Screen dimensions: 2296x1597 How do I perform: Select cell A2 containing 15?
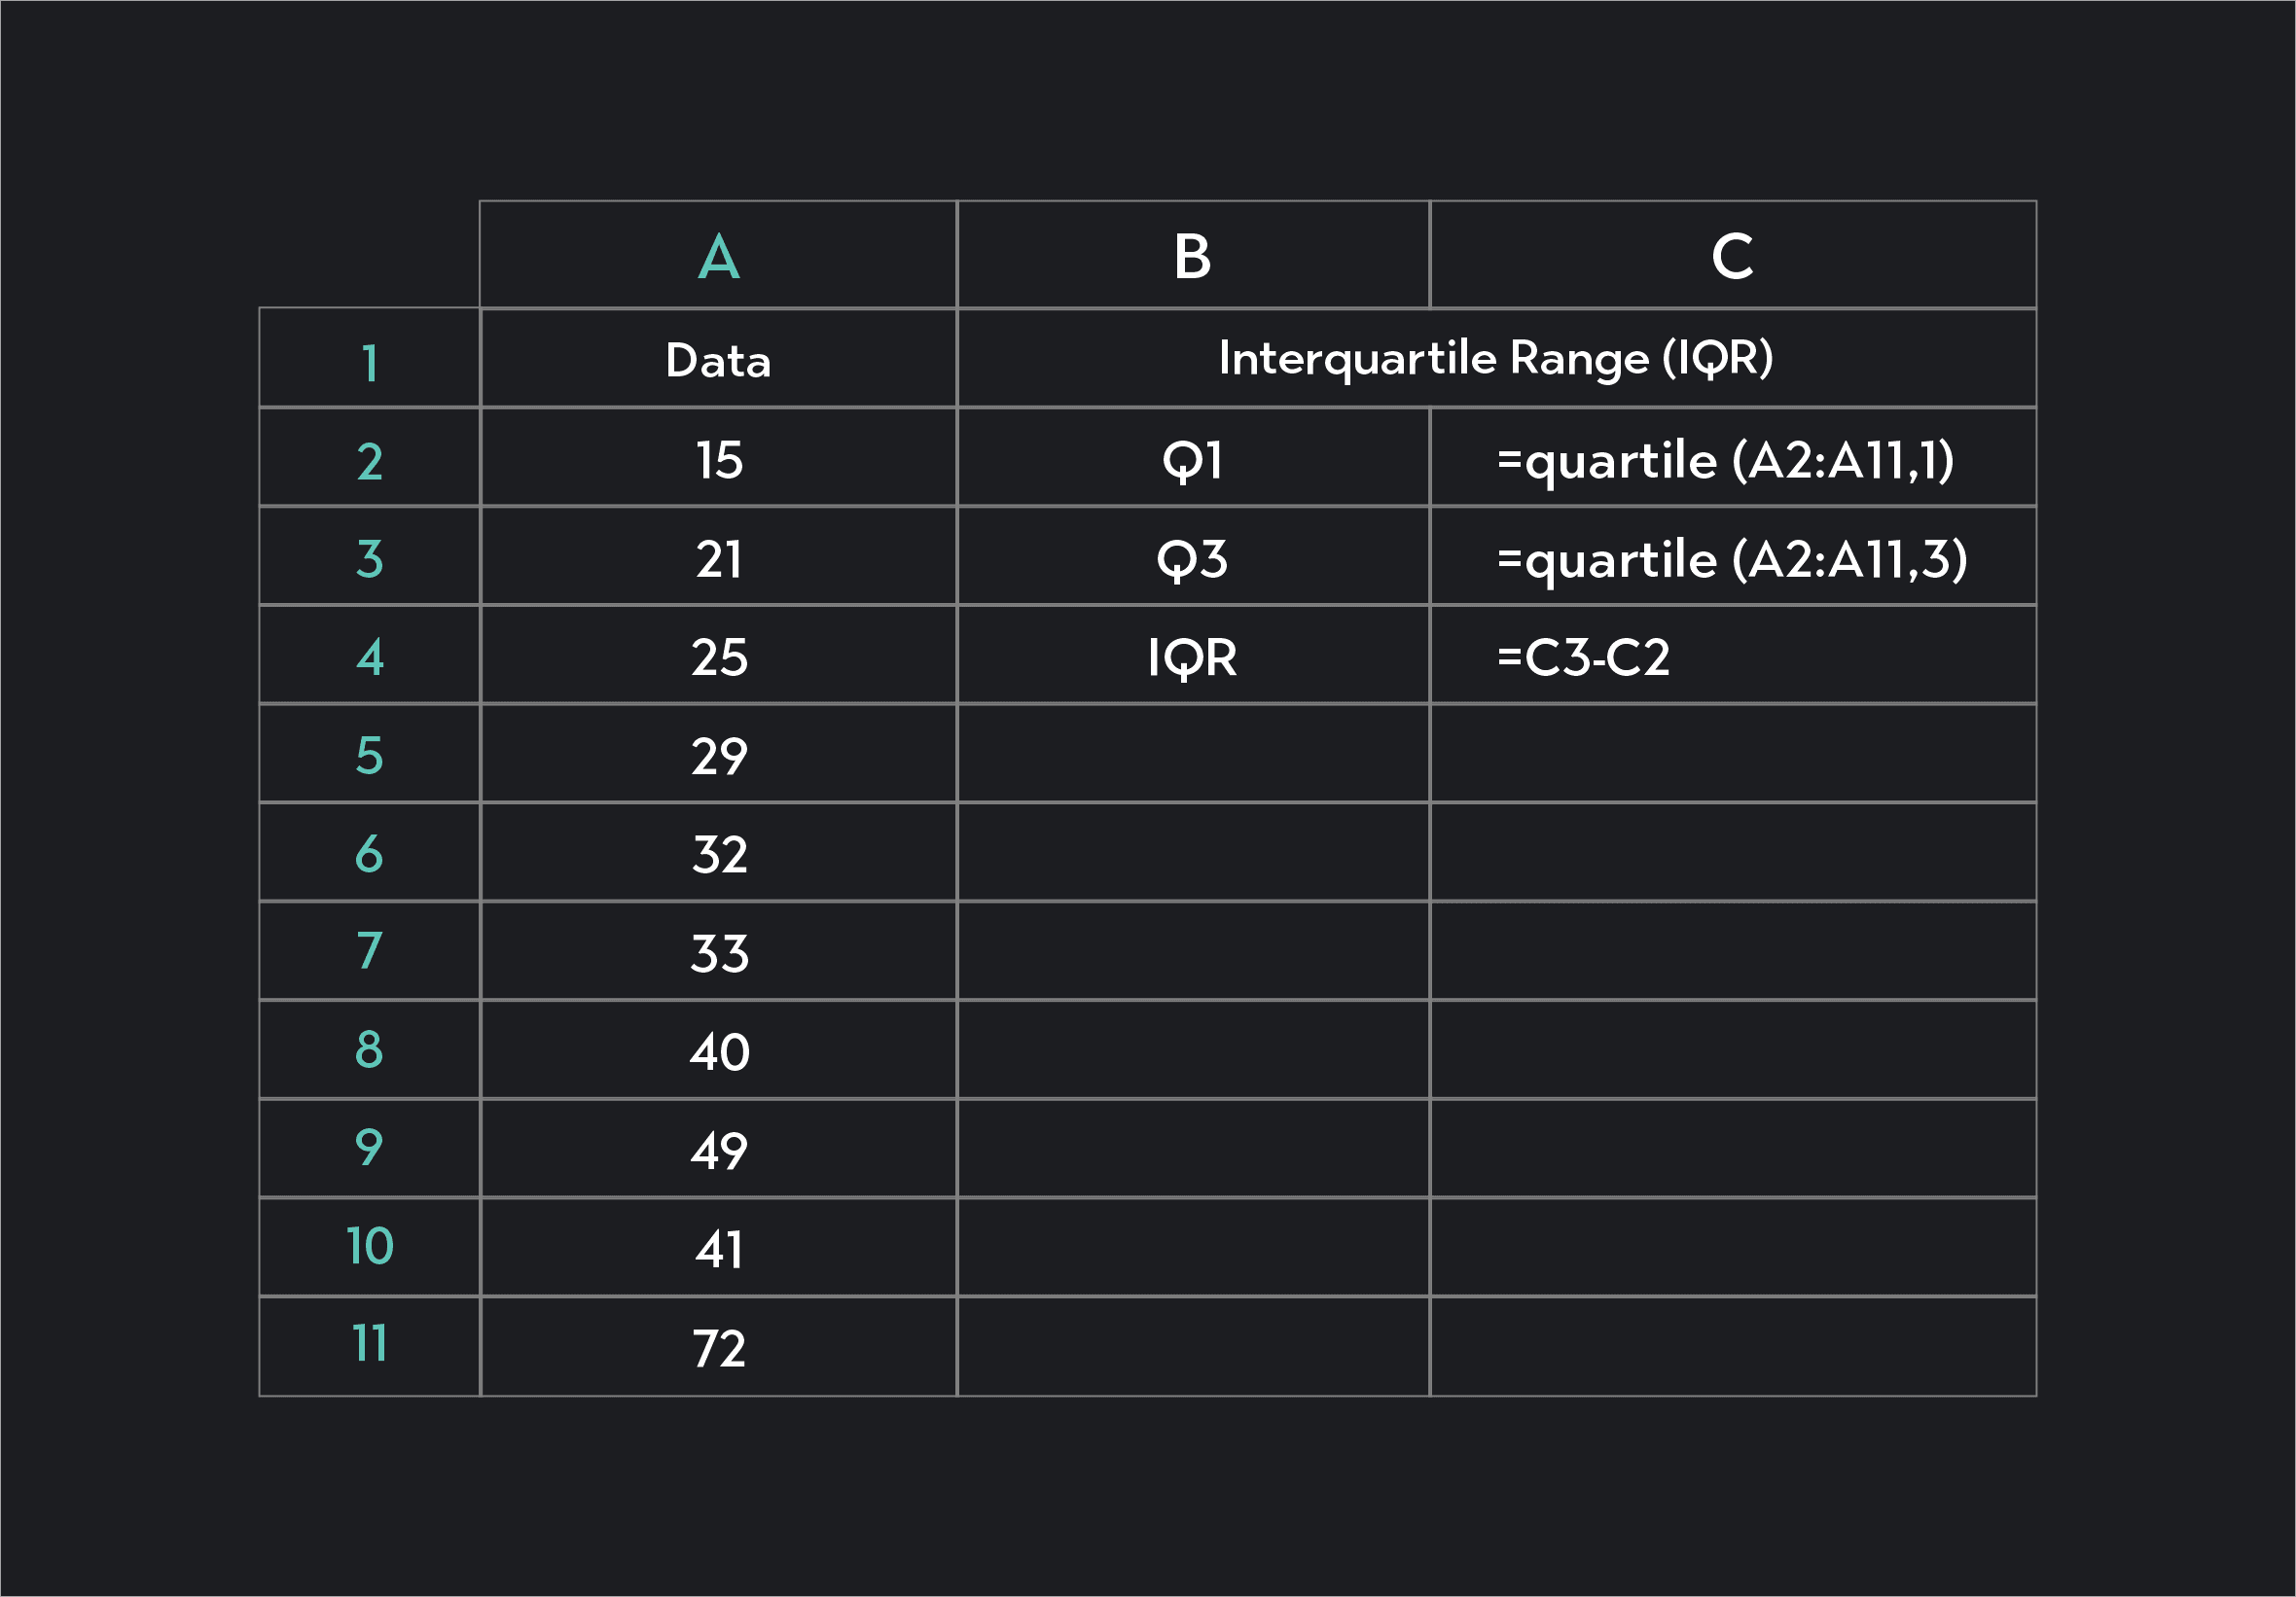(x=718, y=460)
